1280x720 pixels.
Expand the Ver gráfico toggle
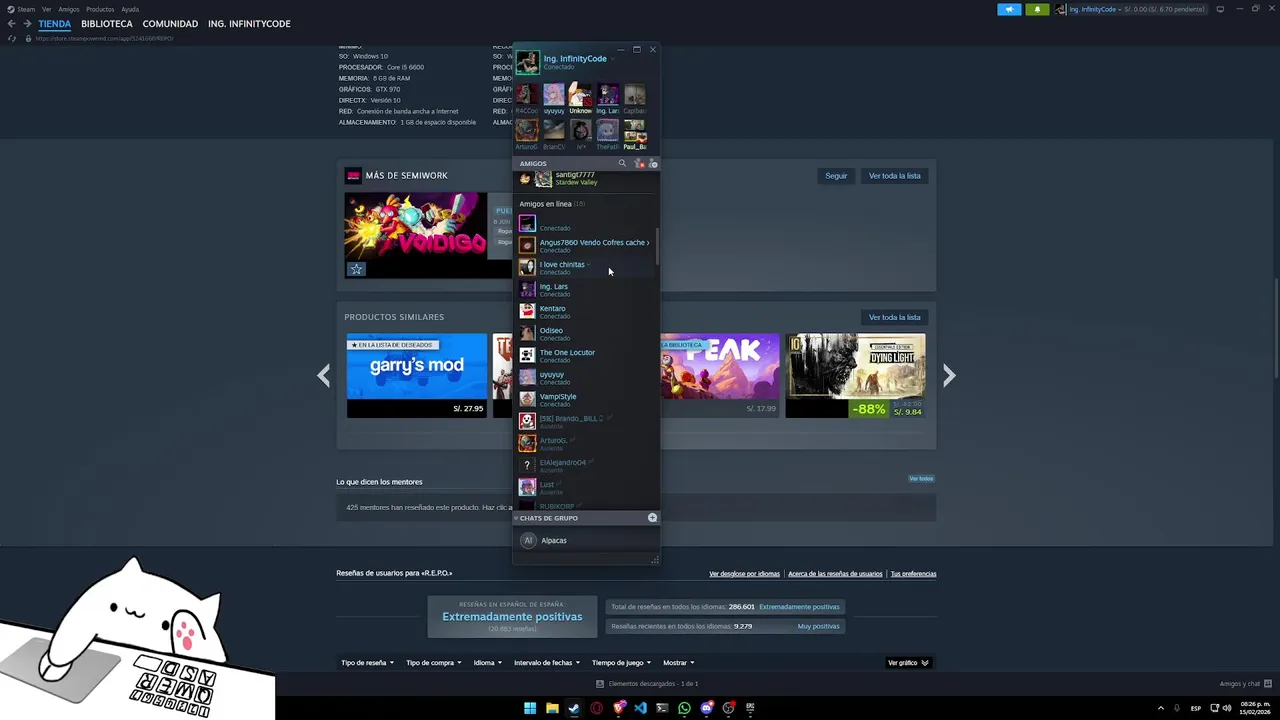908,663
